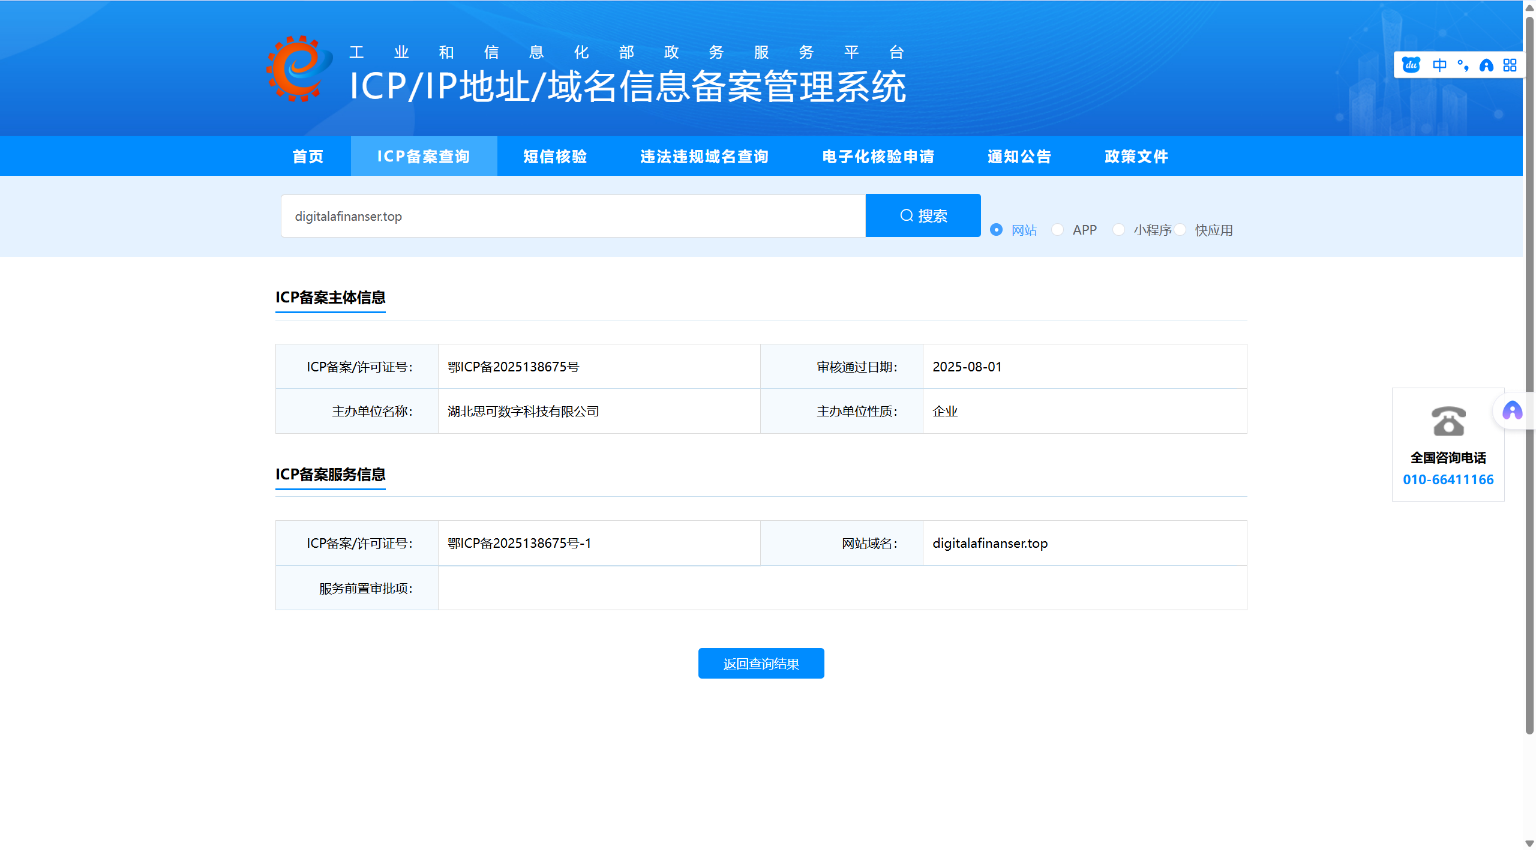Click the domain value digitalafinanser.top in table
The height and width of the screenshot is (850, 1536).
(x=990, y=543)
